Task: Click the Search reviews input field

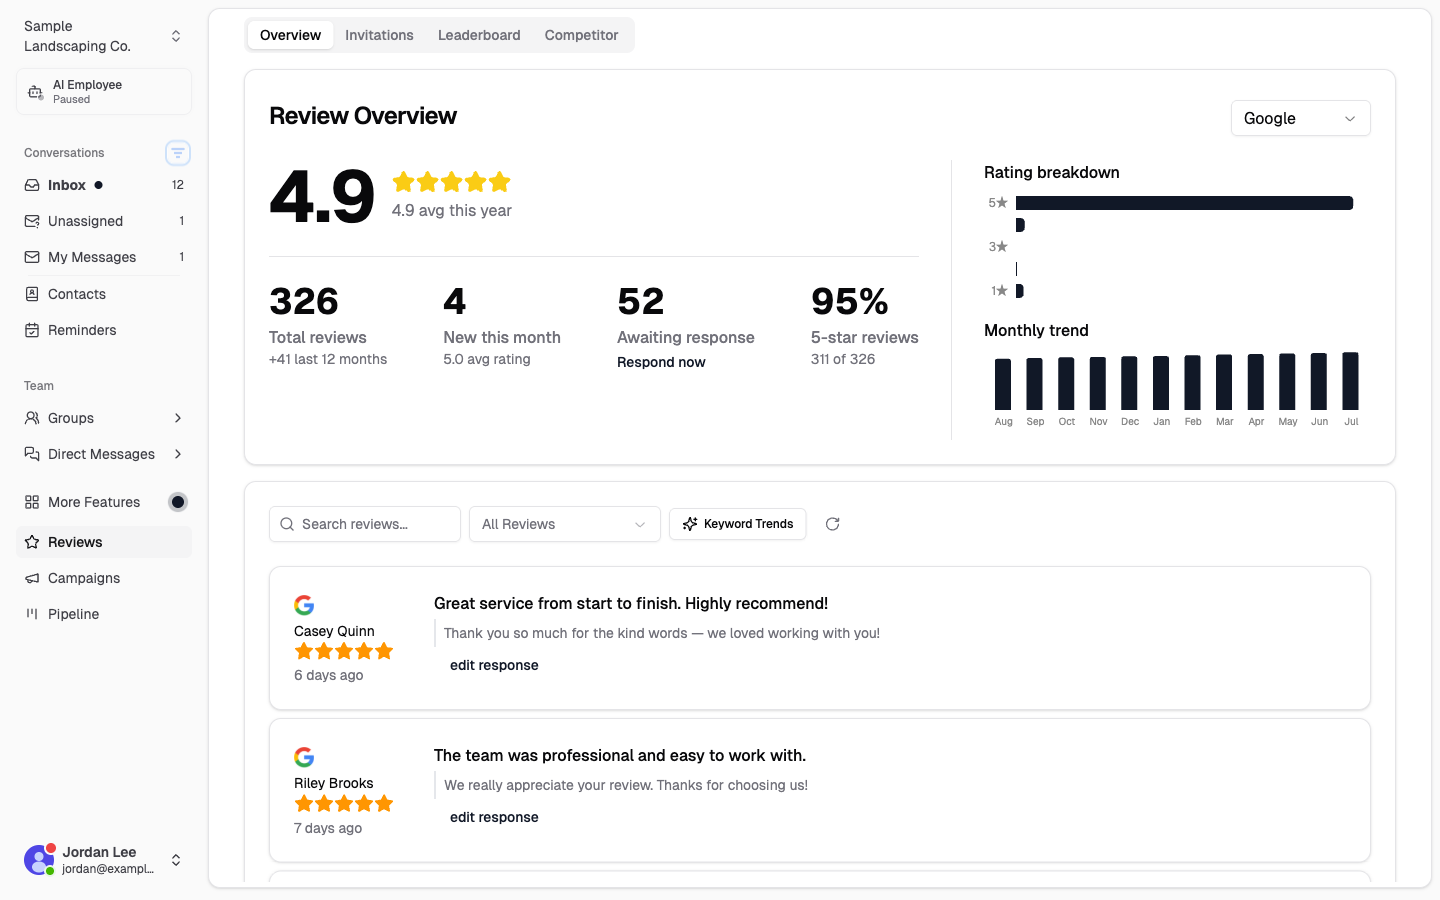Action: [x=365, y=524]
